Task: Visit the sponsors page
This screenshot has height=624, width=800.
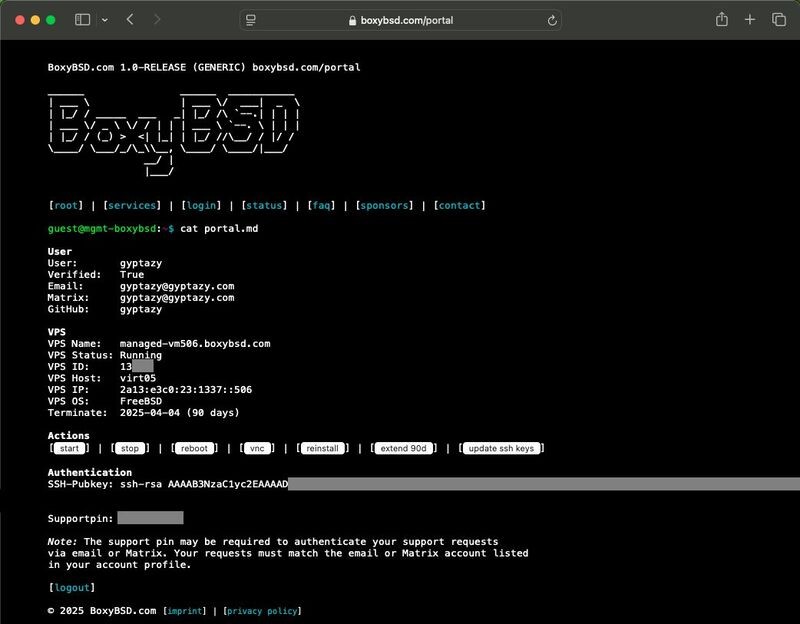Action: (384, 206)
